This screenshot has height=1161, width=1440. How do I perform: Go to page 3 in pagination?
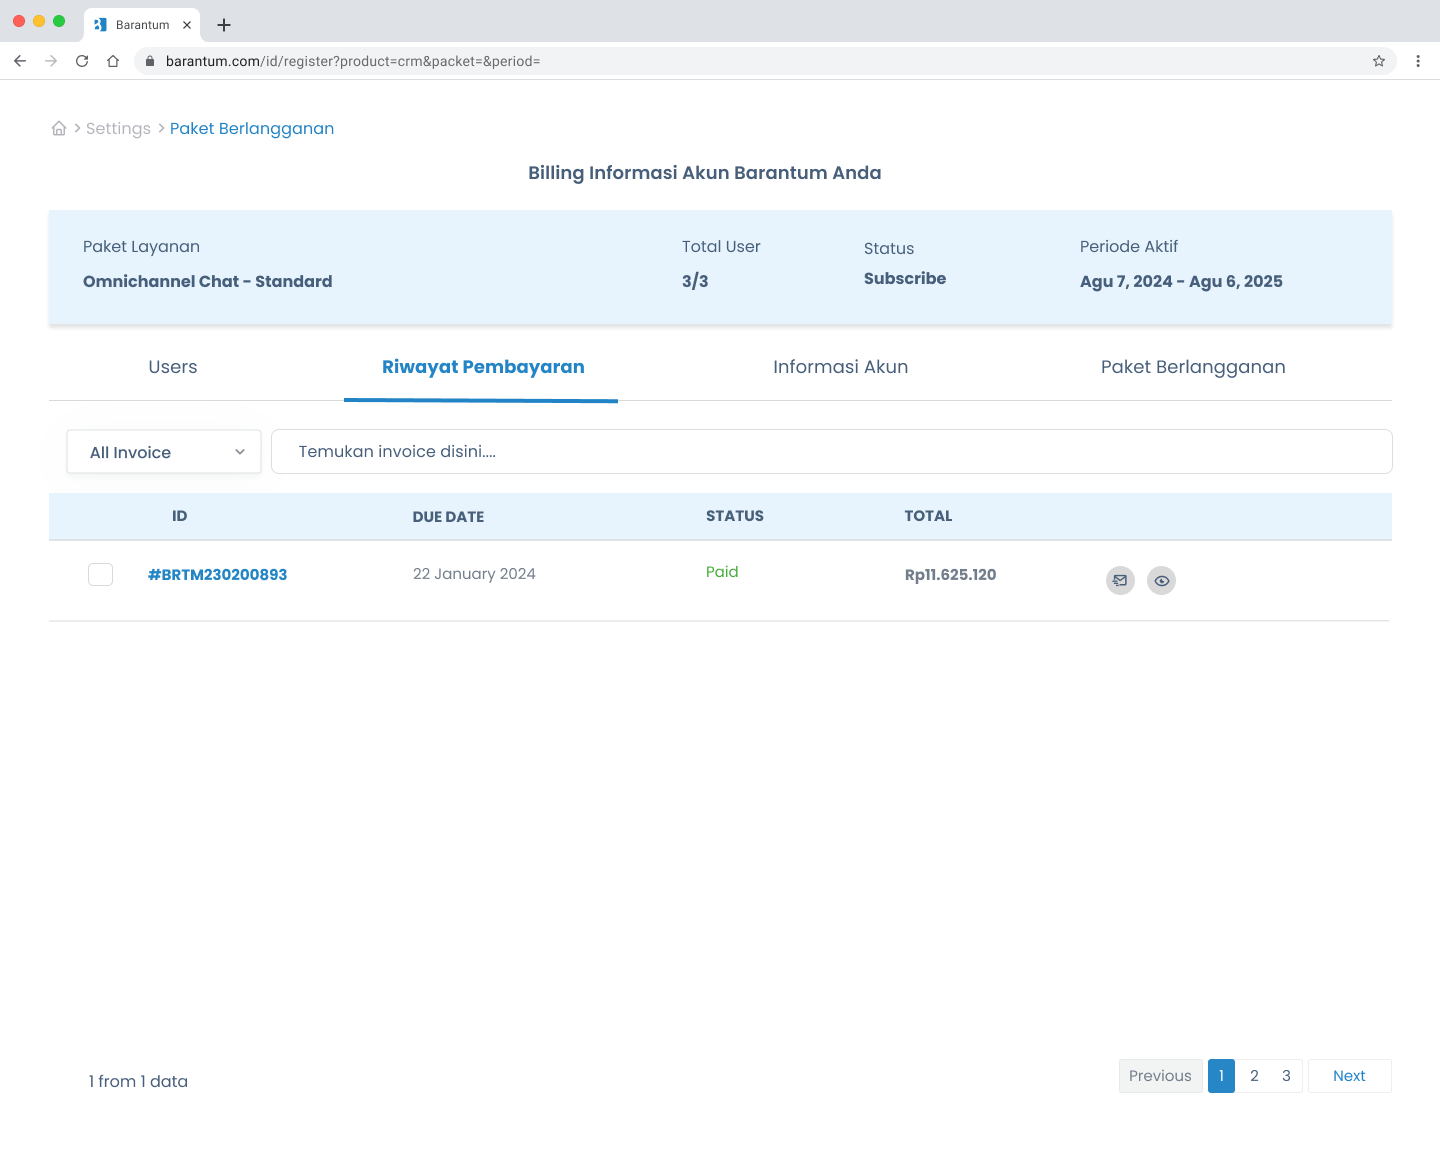click(1286, 1076)
